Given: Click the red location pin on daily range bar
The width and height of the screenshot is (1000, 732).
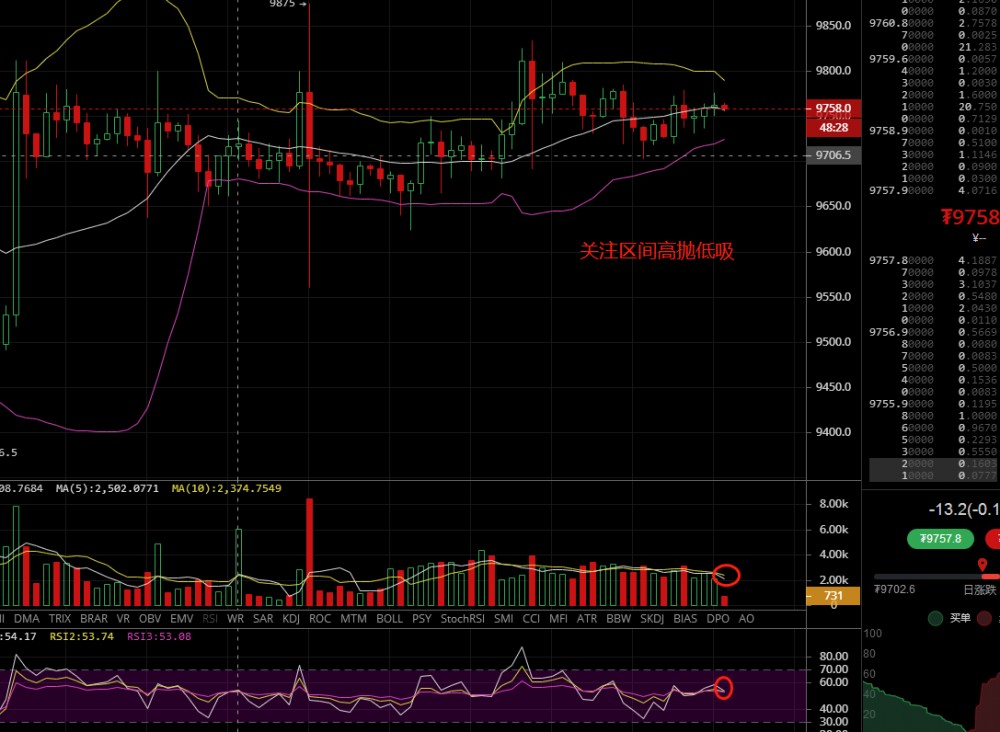Looking at the screenshot, I should pos(983,566).
